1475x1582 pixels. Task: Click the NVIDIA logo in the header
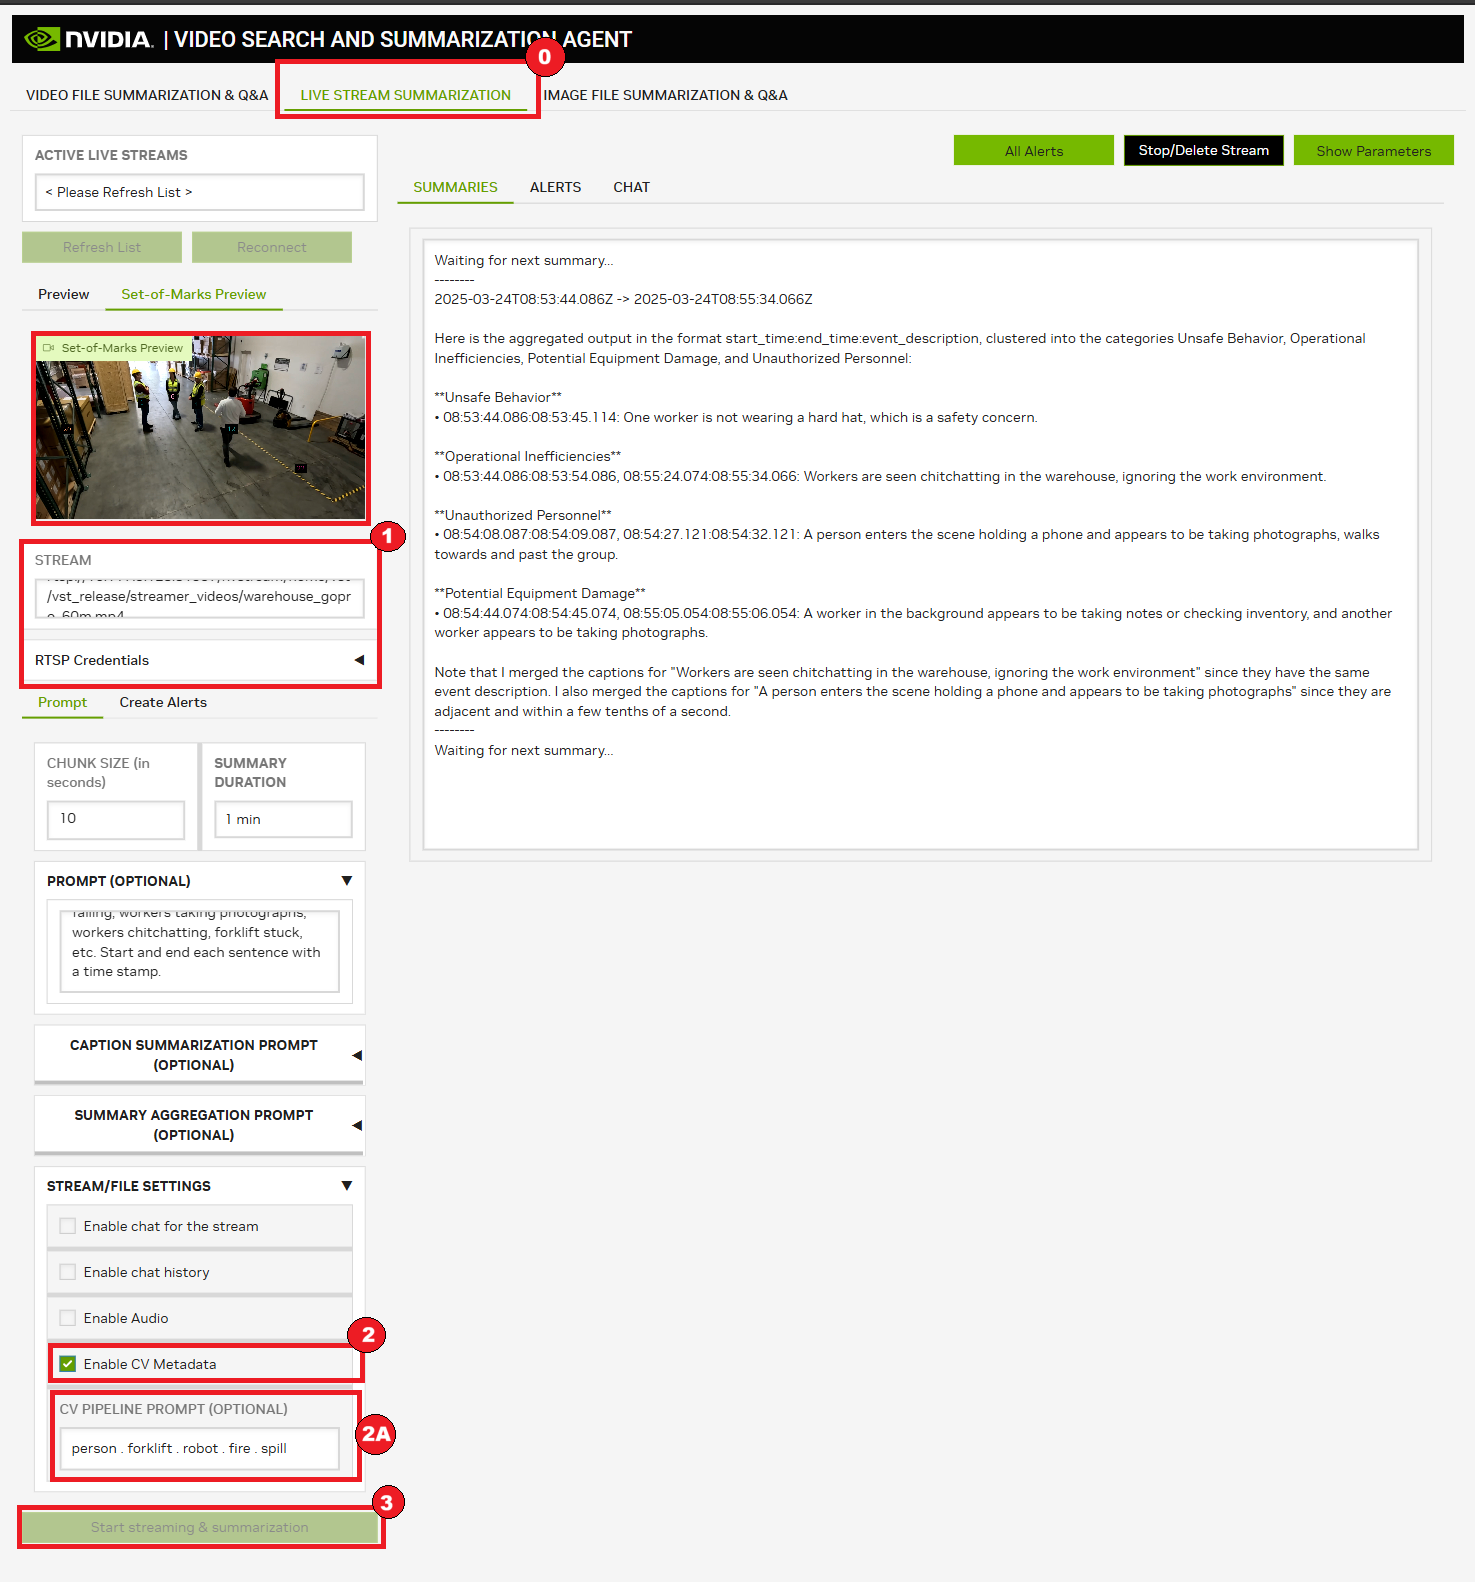click(x=88, y=39)
